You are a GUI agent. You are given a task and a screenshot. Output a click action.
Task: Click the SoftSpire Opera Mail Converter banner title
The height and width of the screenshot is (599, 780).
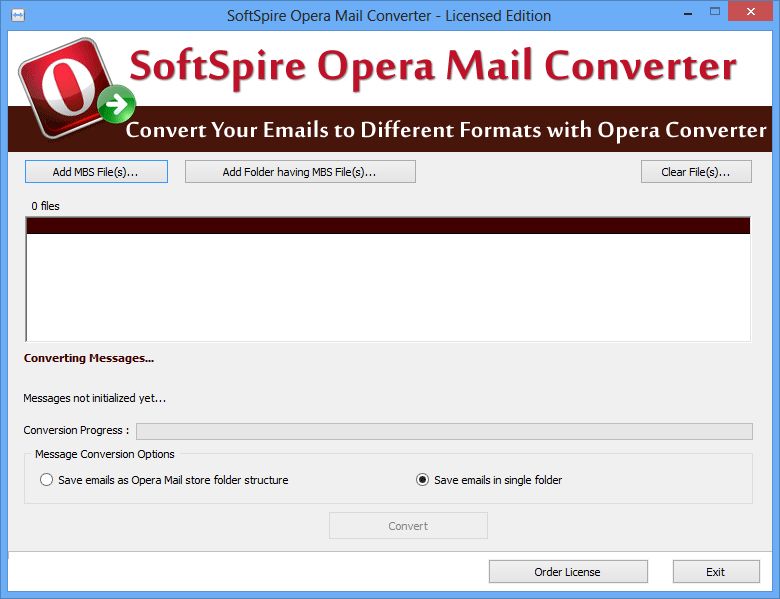pos(432,67)
